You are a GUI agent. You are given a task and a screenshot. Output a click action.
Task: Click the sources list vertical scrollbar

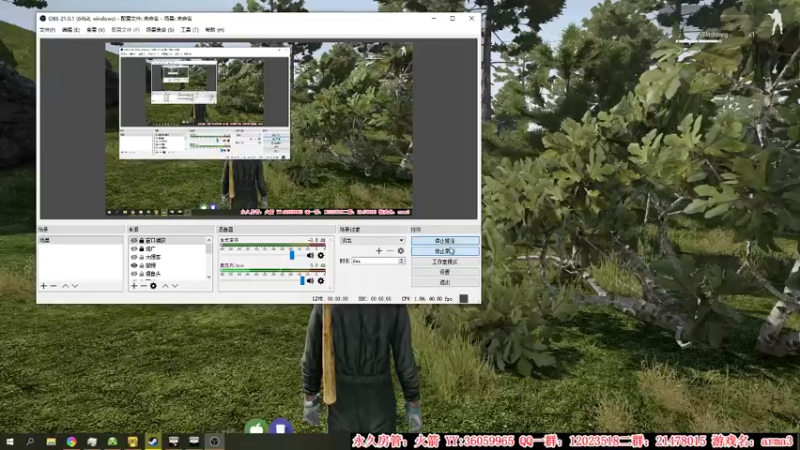tap(209, 258)
